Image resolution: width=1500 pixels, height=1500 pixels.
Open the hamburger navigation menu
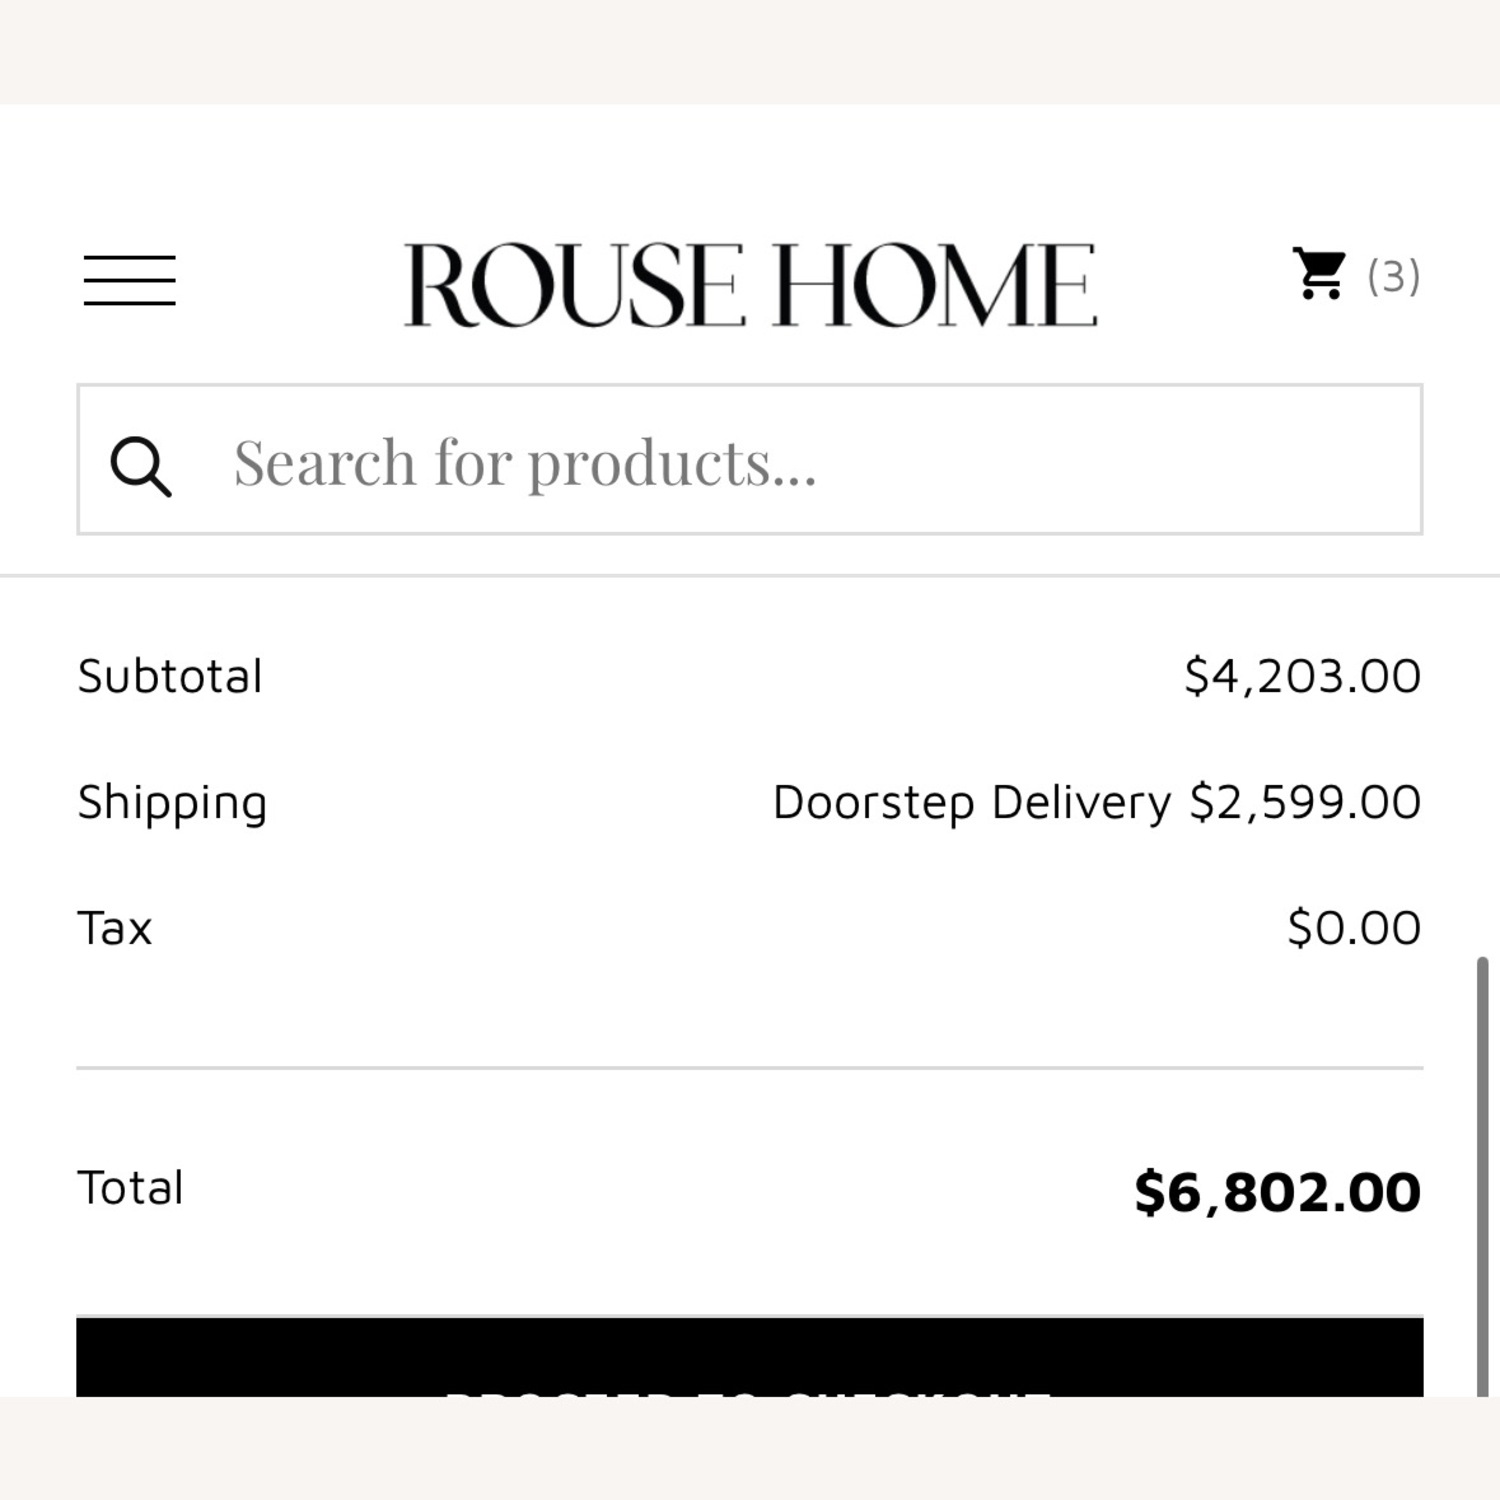tap(130, 279)
